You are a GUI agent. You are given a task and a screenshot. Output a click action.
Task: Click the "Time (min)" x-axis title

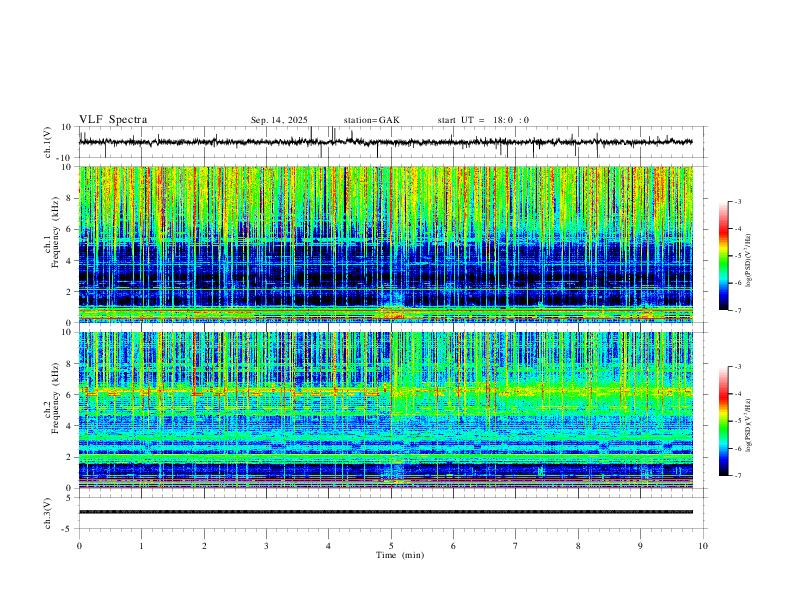pos(400,555)
